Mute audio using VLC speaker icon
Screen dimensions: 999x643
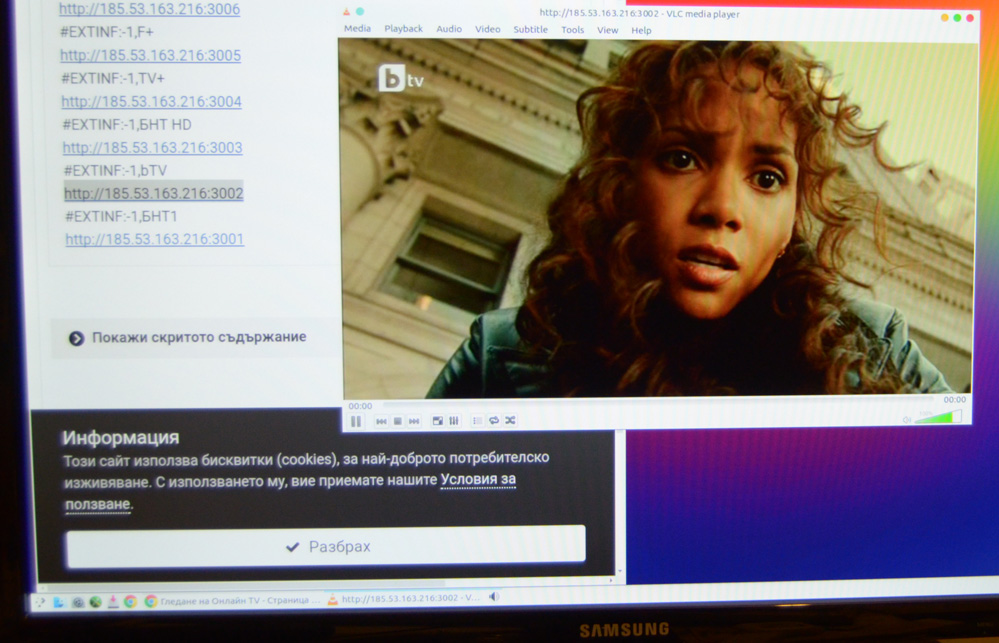[x=907, y=419]
